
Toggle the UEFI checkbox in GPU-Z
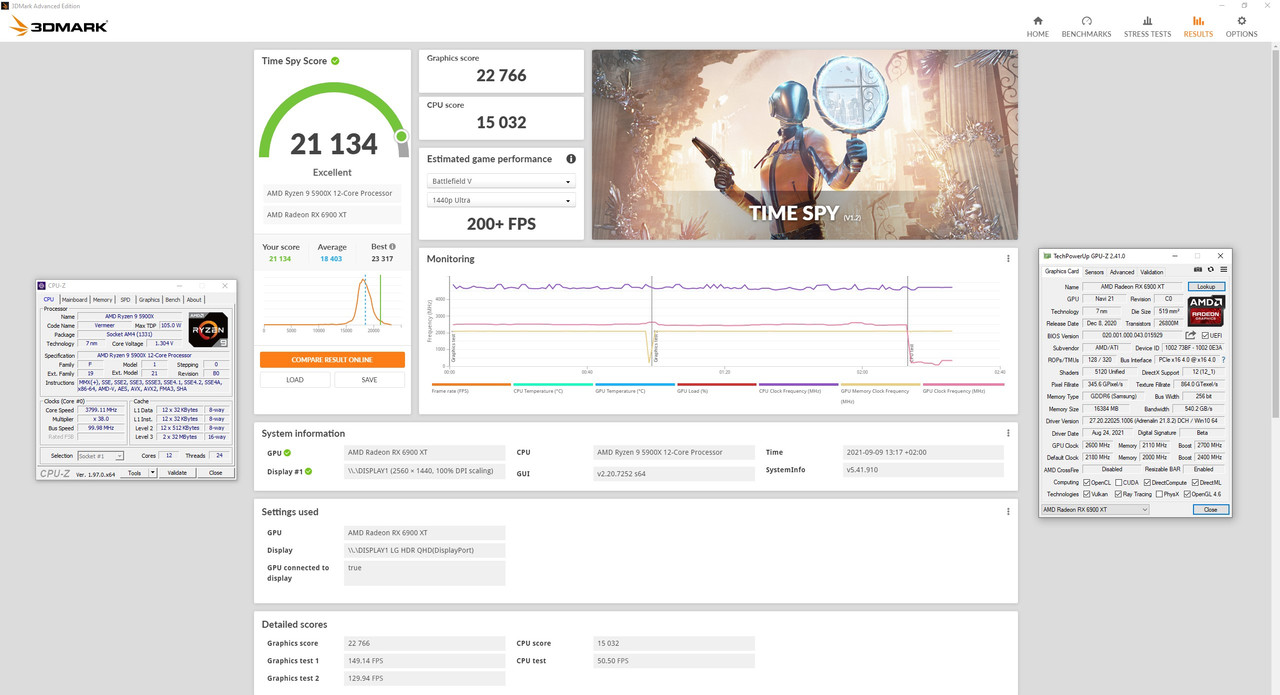tap(1205, 335)
